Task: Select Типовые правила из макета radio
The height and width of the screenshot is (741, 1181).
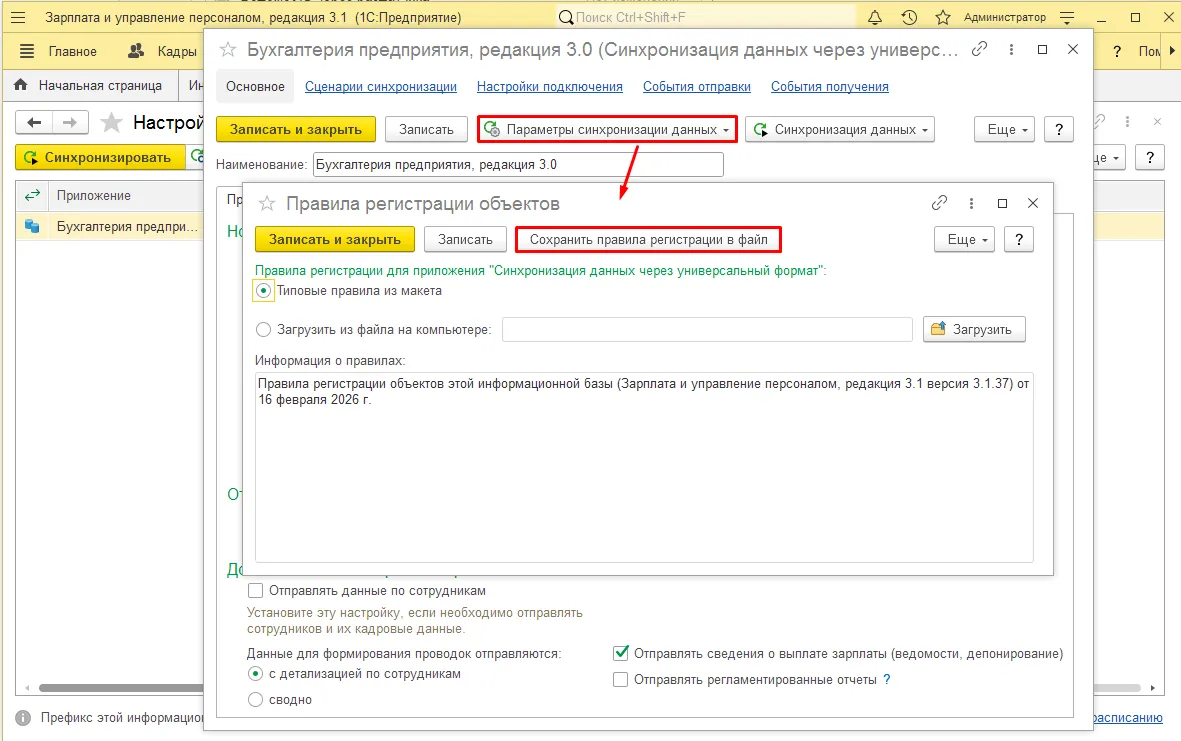Action: (x=264, y=291)
